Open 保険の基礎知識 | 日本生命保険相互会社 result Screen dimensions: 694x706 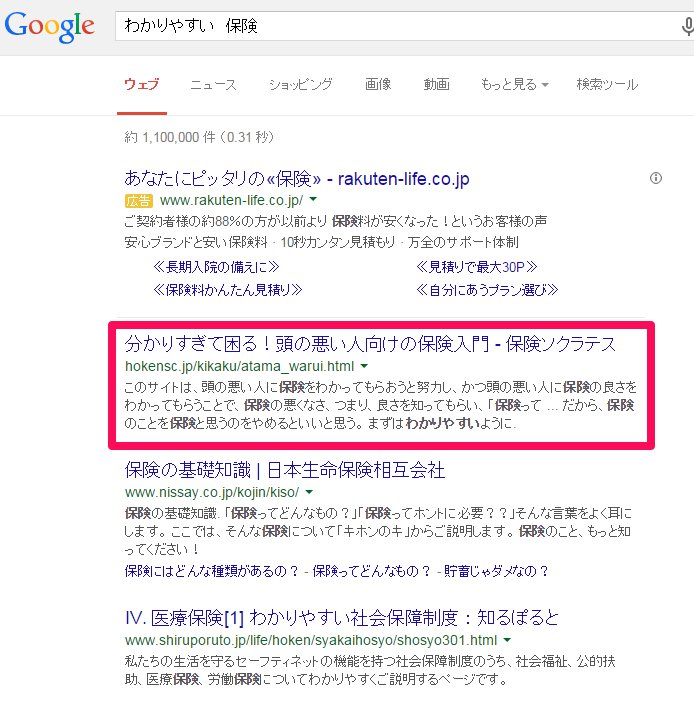pos(285,471)
